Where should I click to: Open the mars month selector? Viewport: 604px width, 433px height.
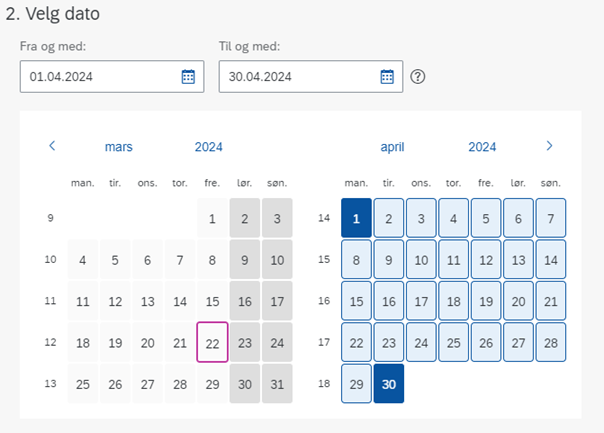click(x=119, y=147)
